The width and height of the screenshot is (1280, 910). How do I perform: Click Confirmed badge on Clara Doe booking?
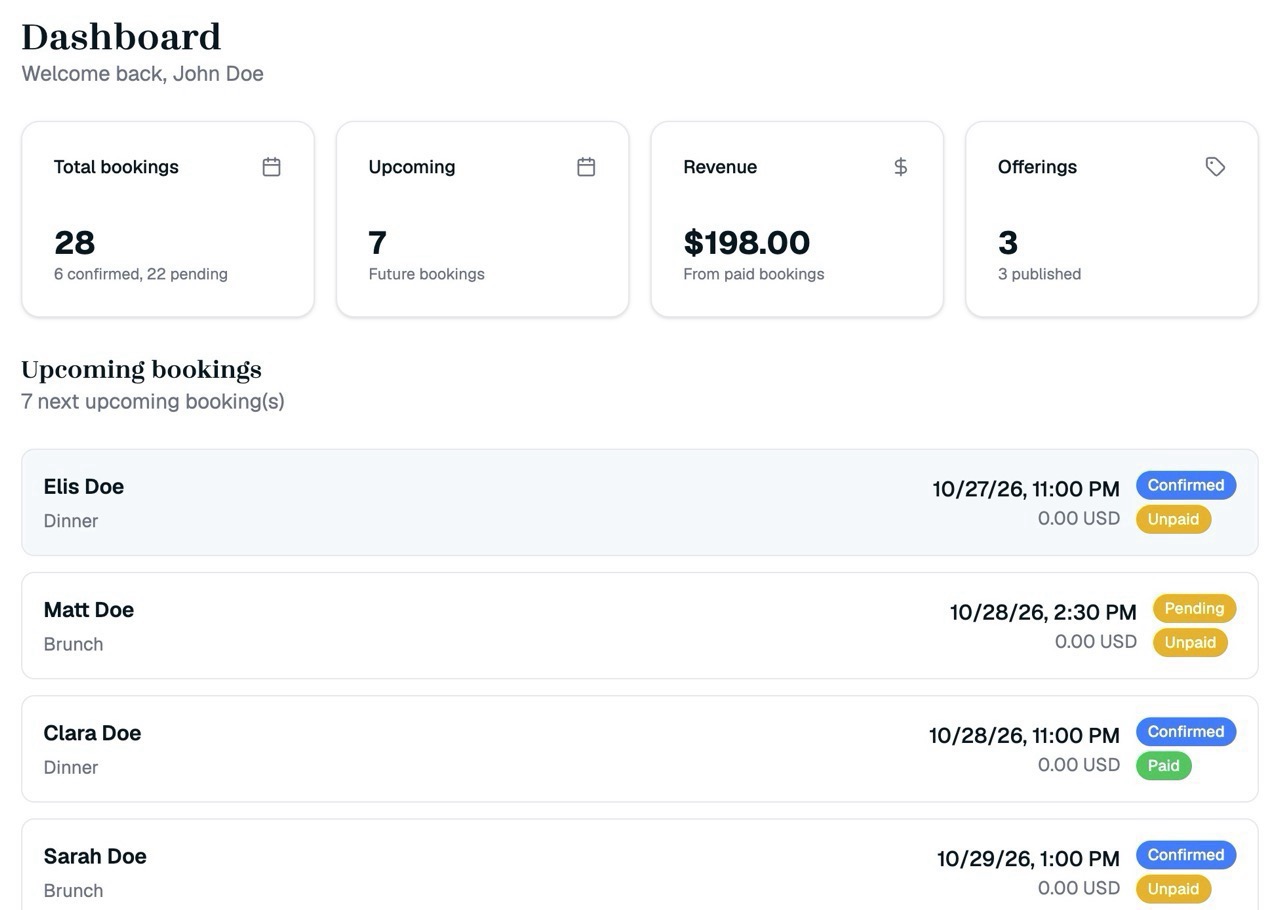(x=1186, y=731)
